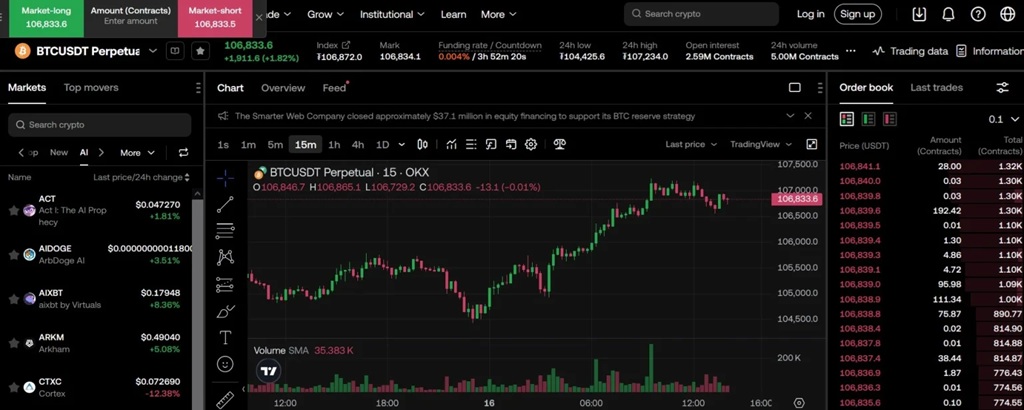The height and width of the screenshot is (410, 1024).
Task: Click the chart panel layout rectangle icon
Action: (795, 87)
